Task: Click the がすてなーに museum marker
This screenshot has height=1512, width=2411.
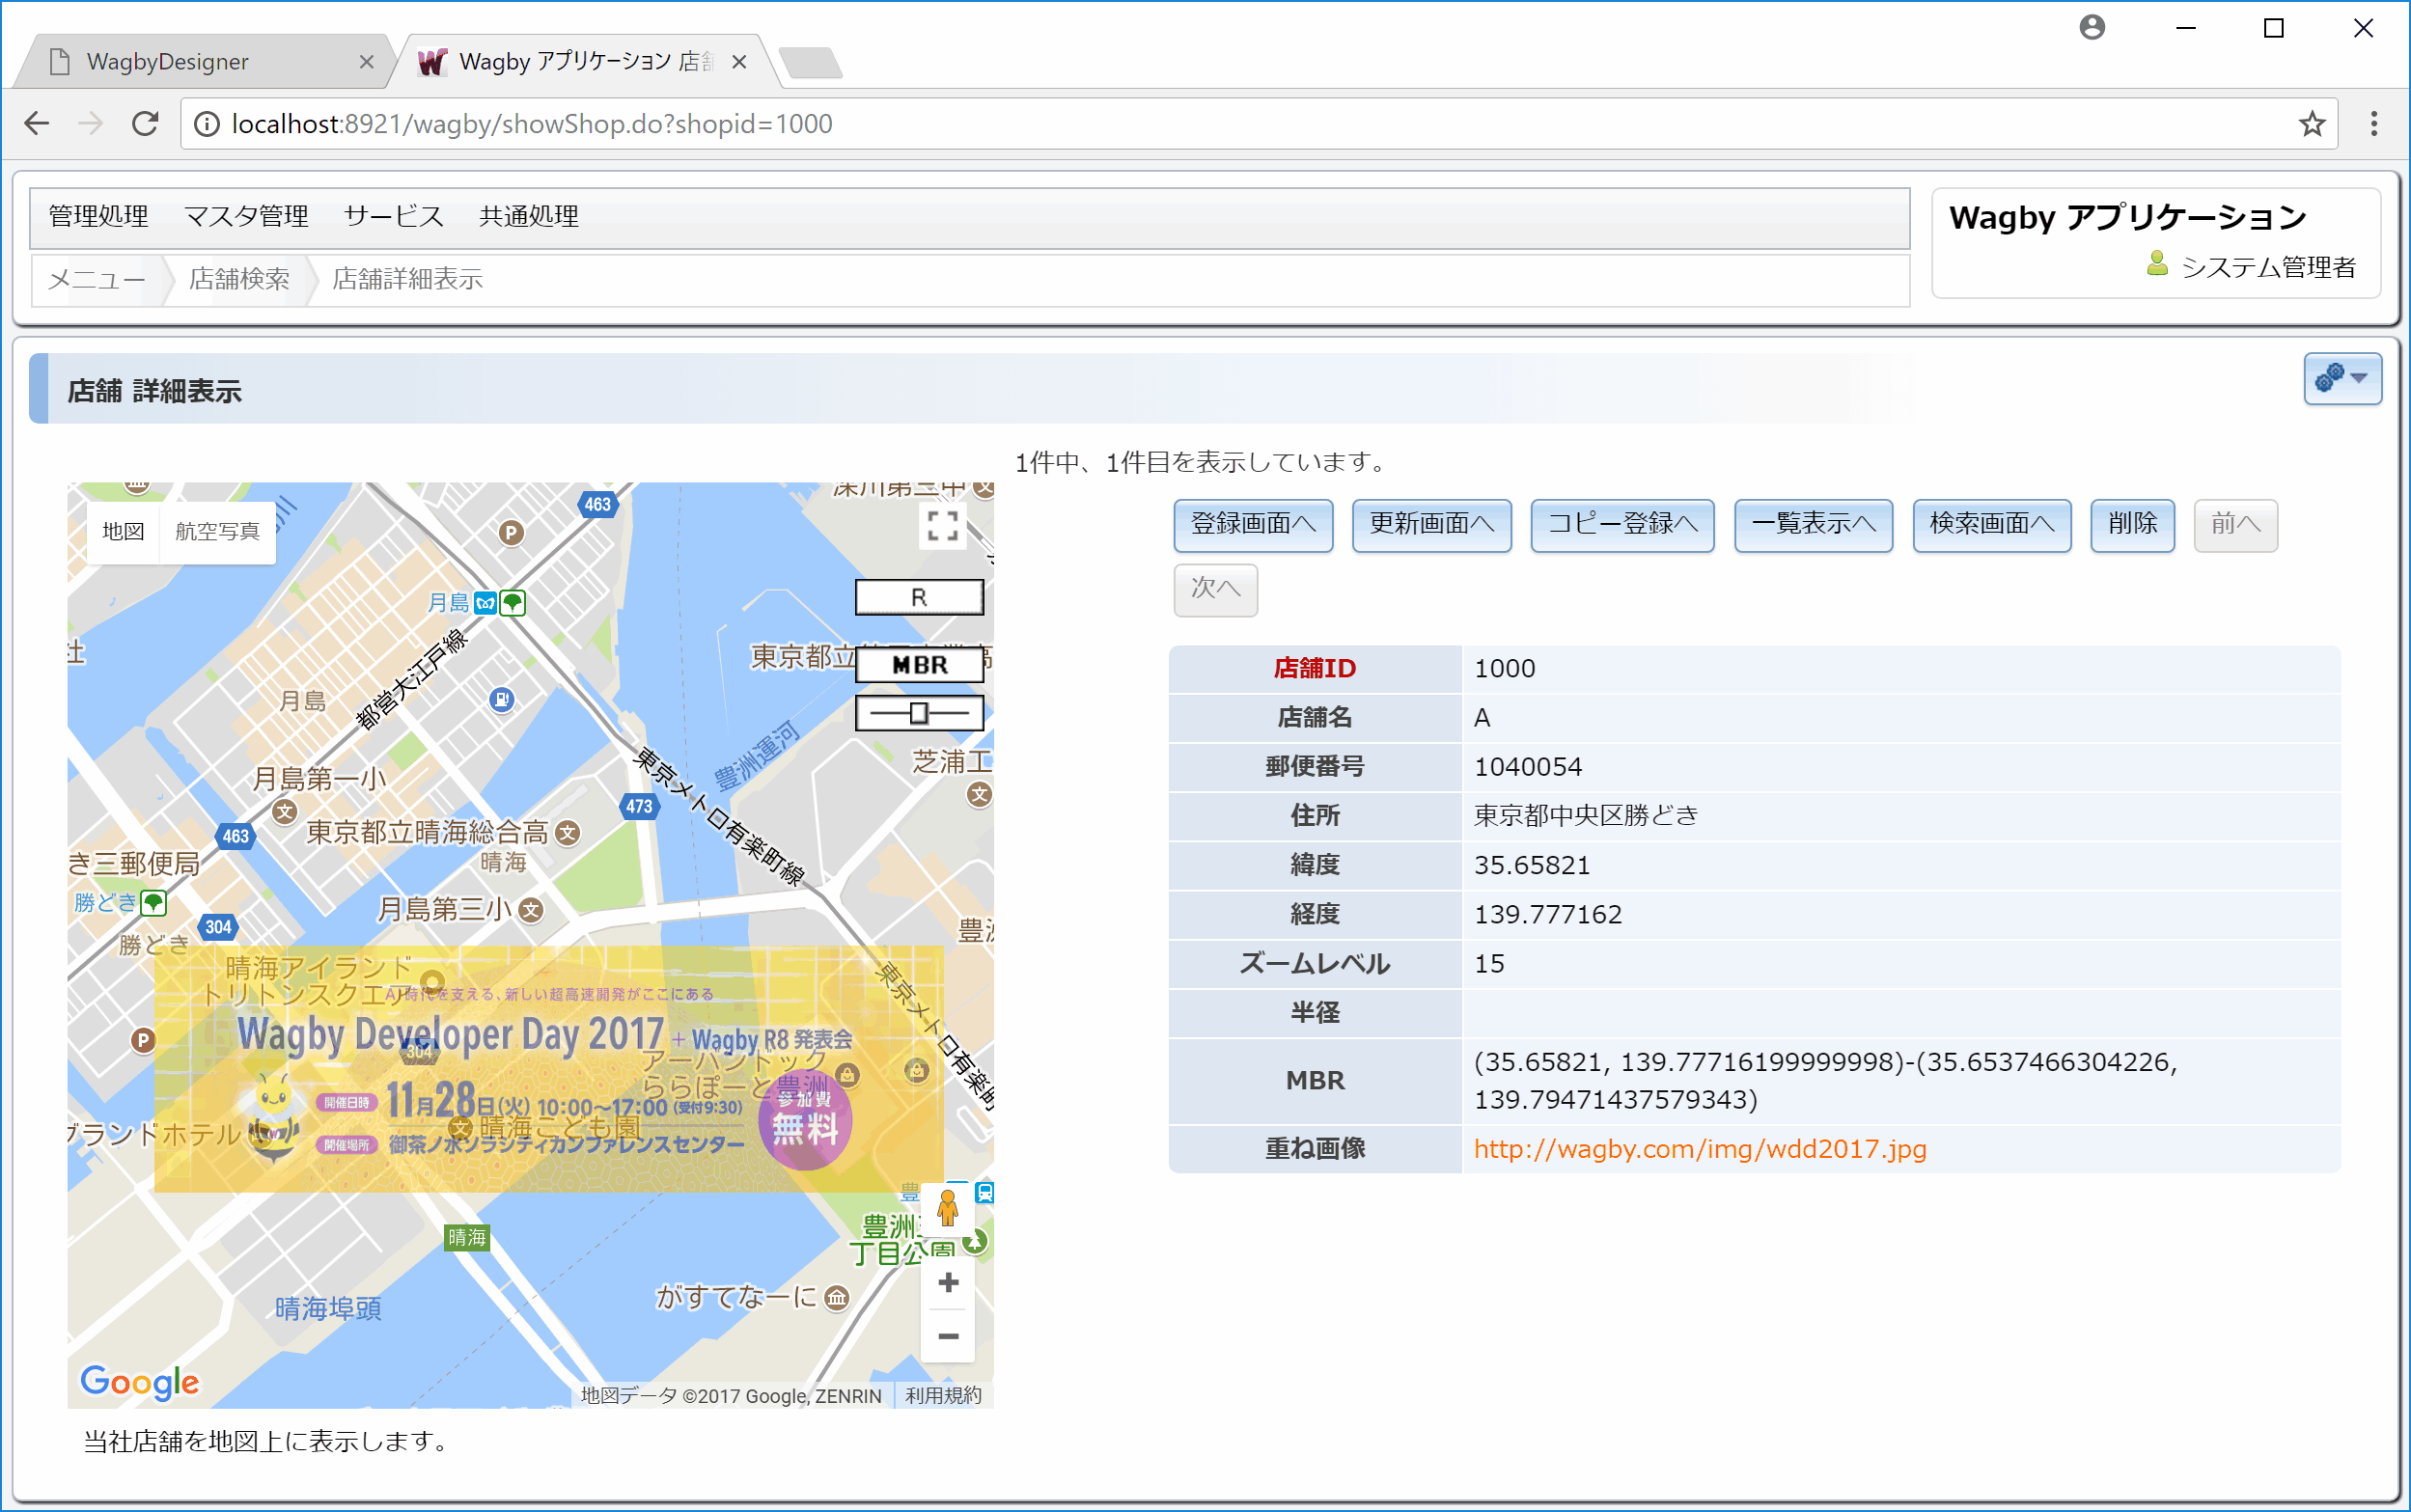Action: tap(837, 1298)
